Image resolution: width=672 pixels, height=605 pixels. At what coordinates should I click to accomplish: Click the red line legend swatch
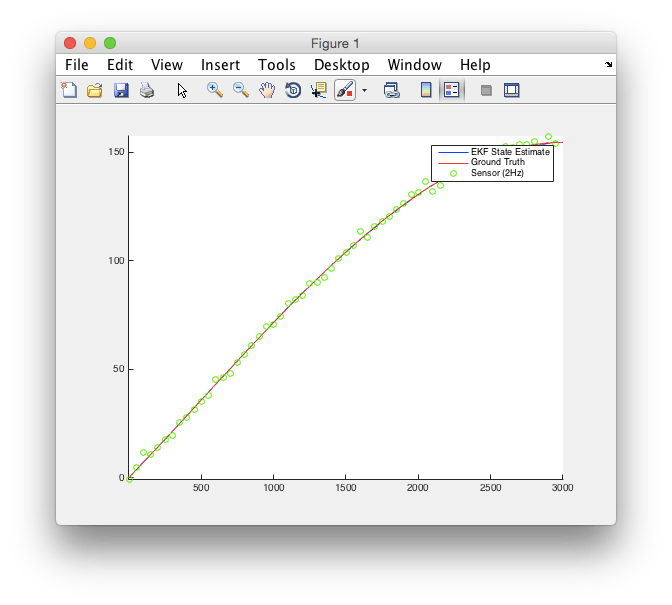coord(453,163)
